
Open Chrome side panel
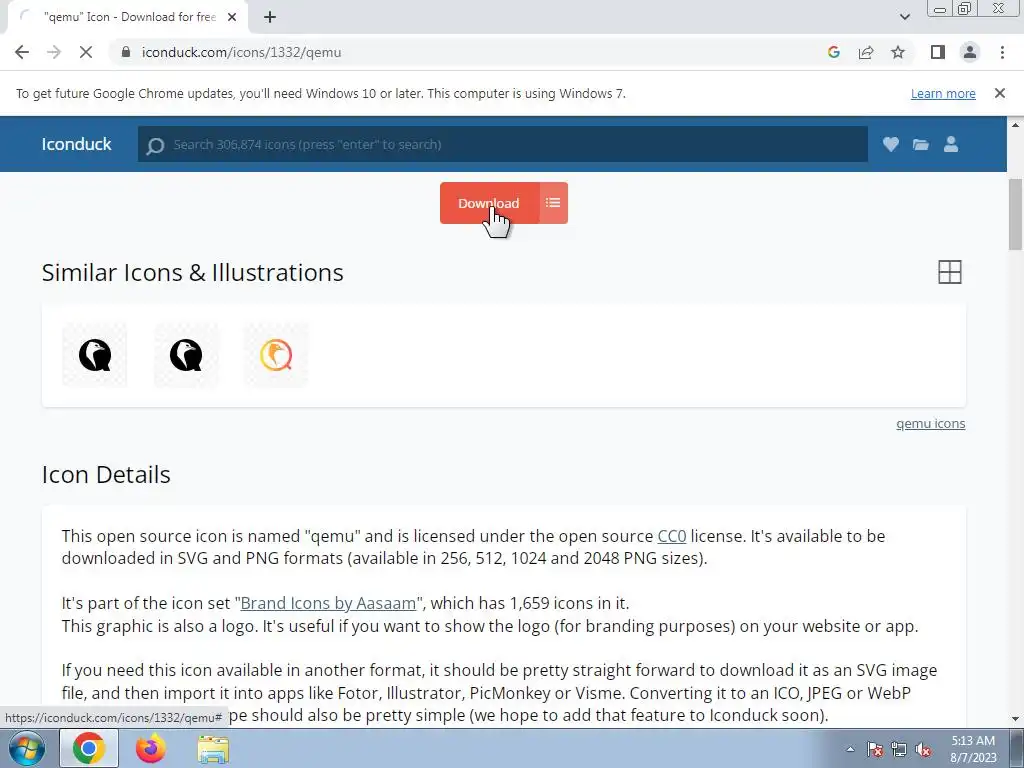[x=938, y=52]
